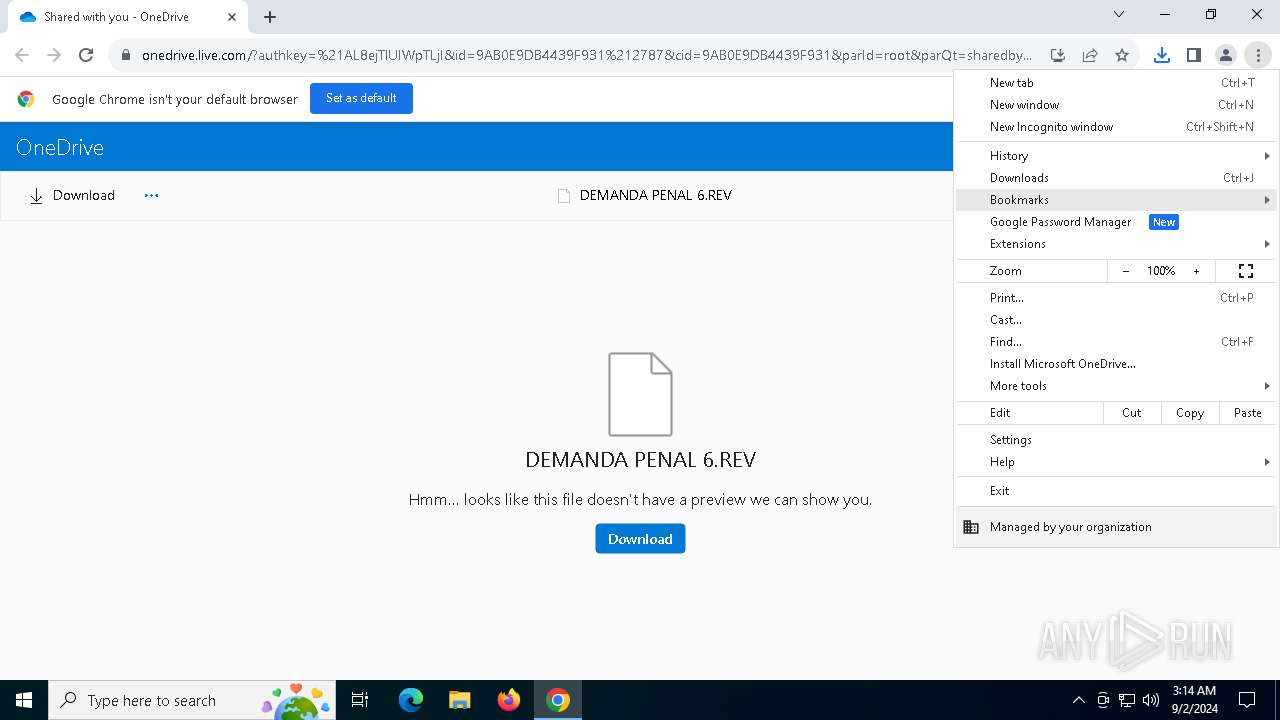This screenshot has height=720, width=1280.
Task: Open File Explorer from taskbar
Action: 459,700
